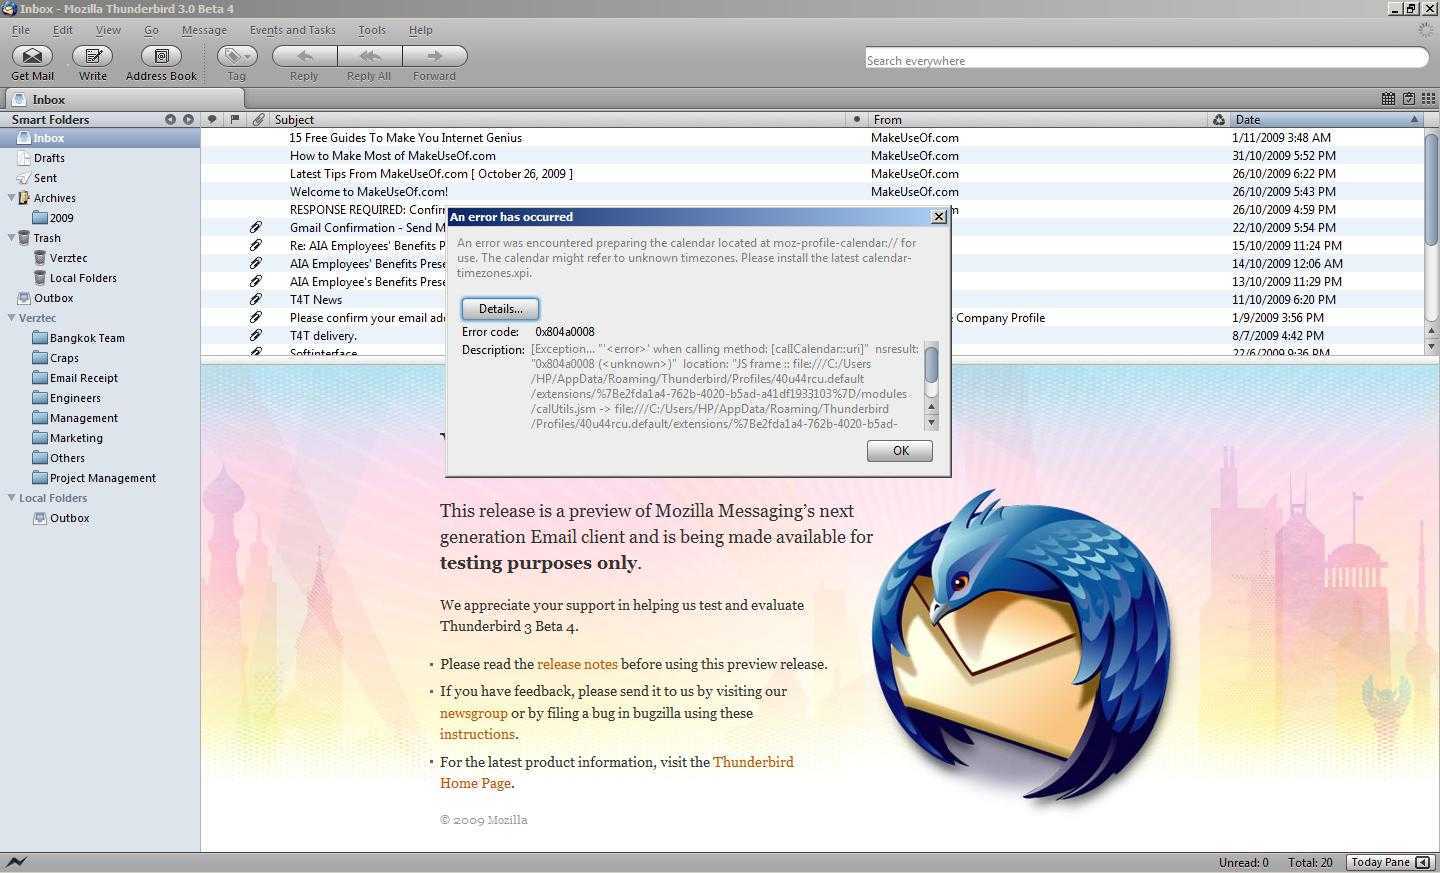Click the Thunderbird title bar icon
Screen dimensions: 1440x873
[8, 8]
